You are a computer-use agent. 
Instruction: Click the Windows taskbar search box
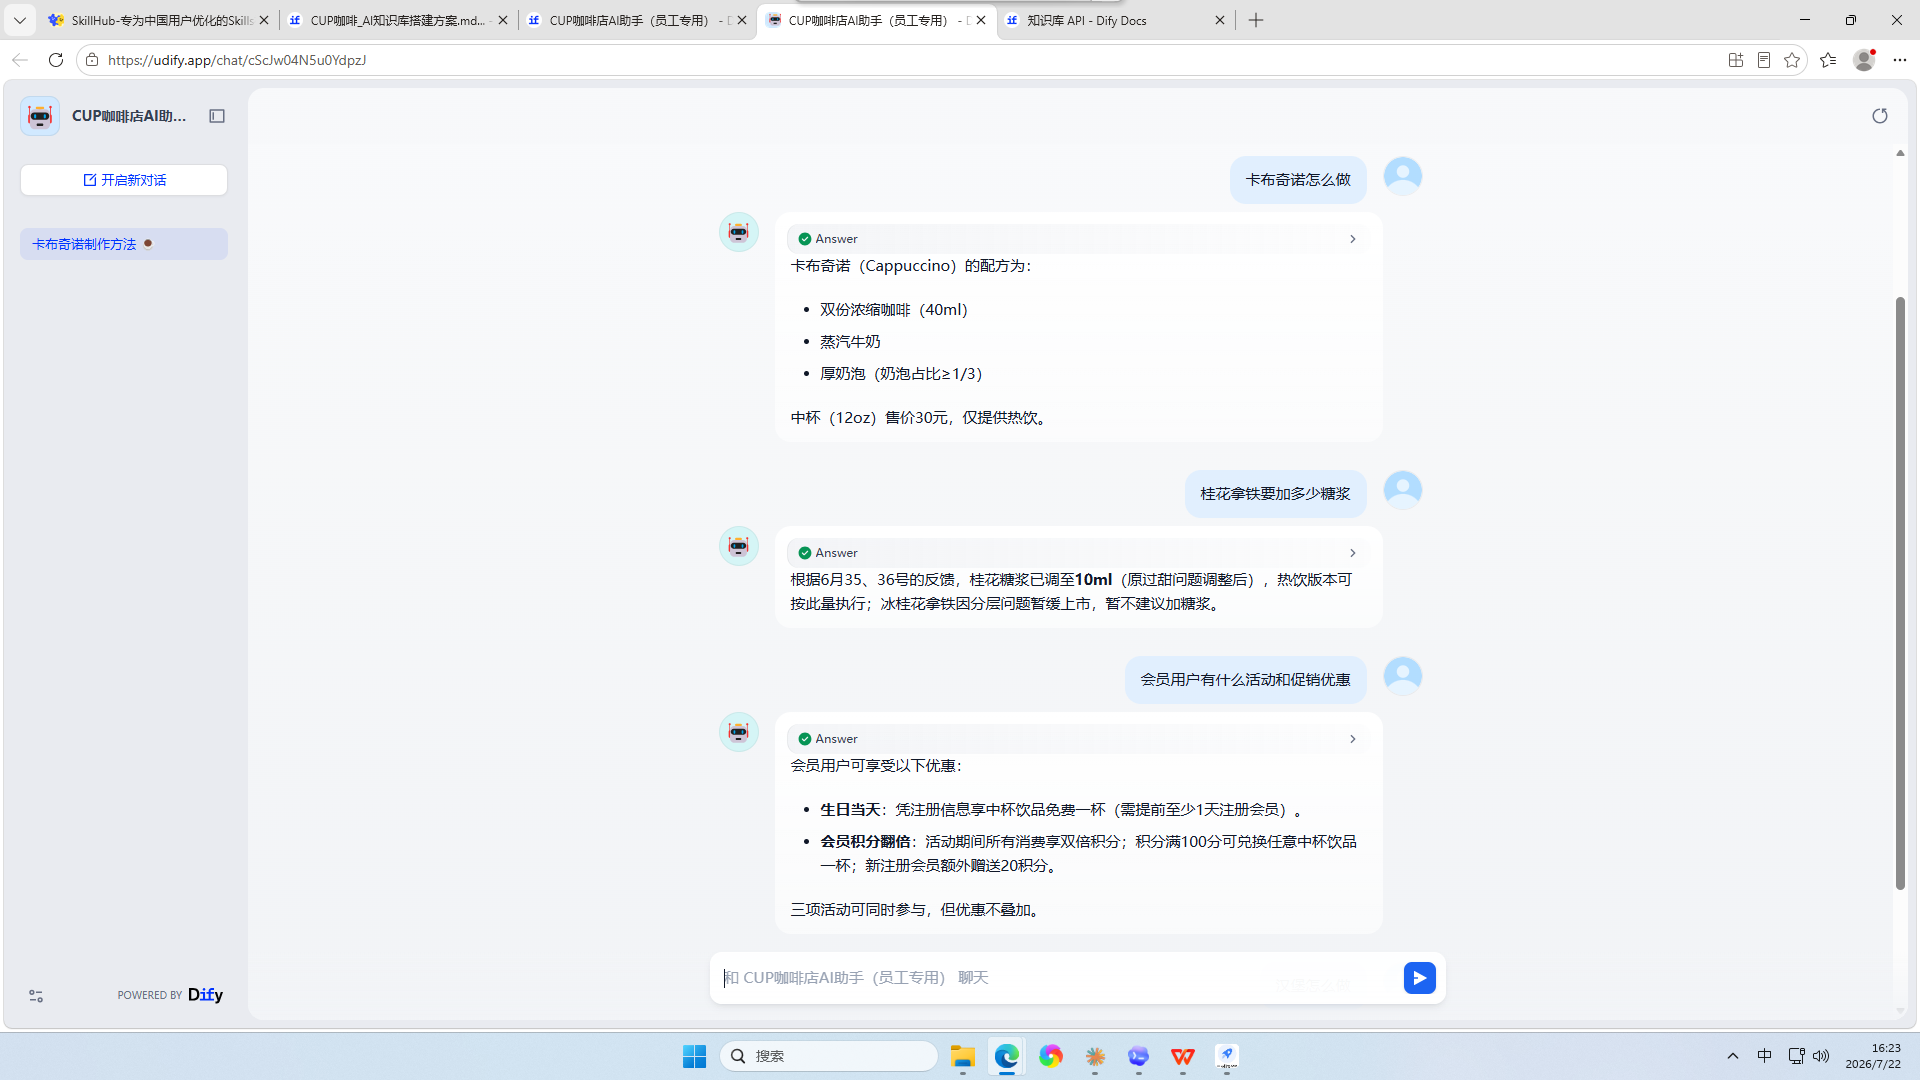click(x=829, y=1056)
